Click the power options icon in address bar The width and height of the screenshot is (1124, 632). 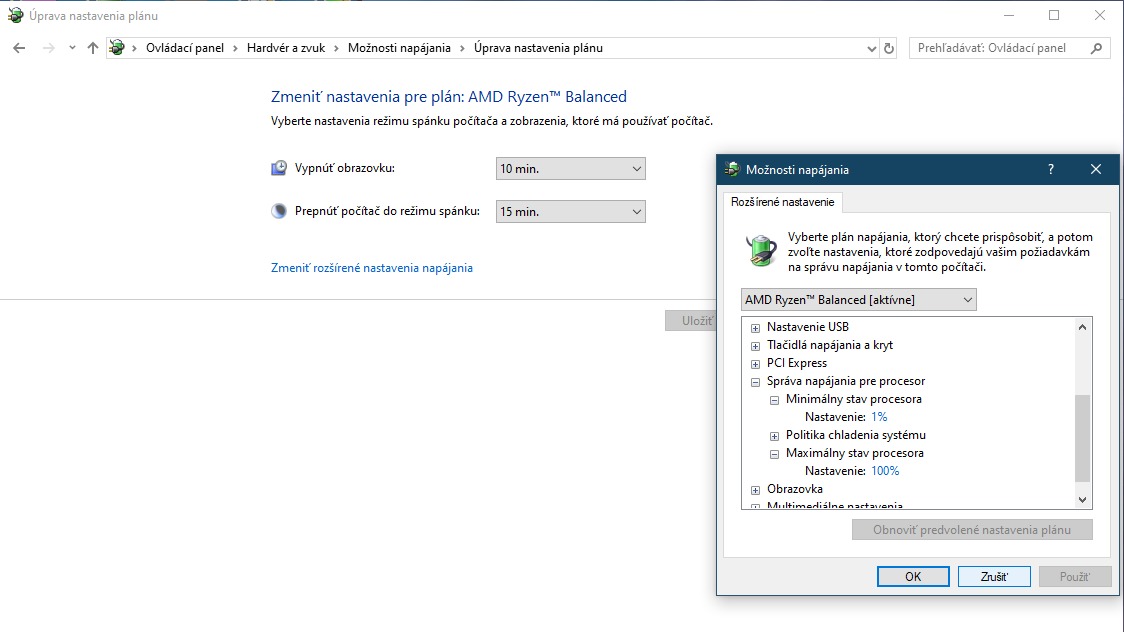[x=118, y=48]
